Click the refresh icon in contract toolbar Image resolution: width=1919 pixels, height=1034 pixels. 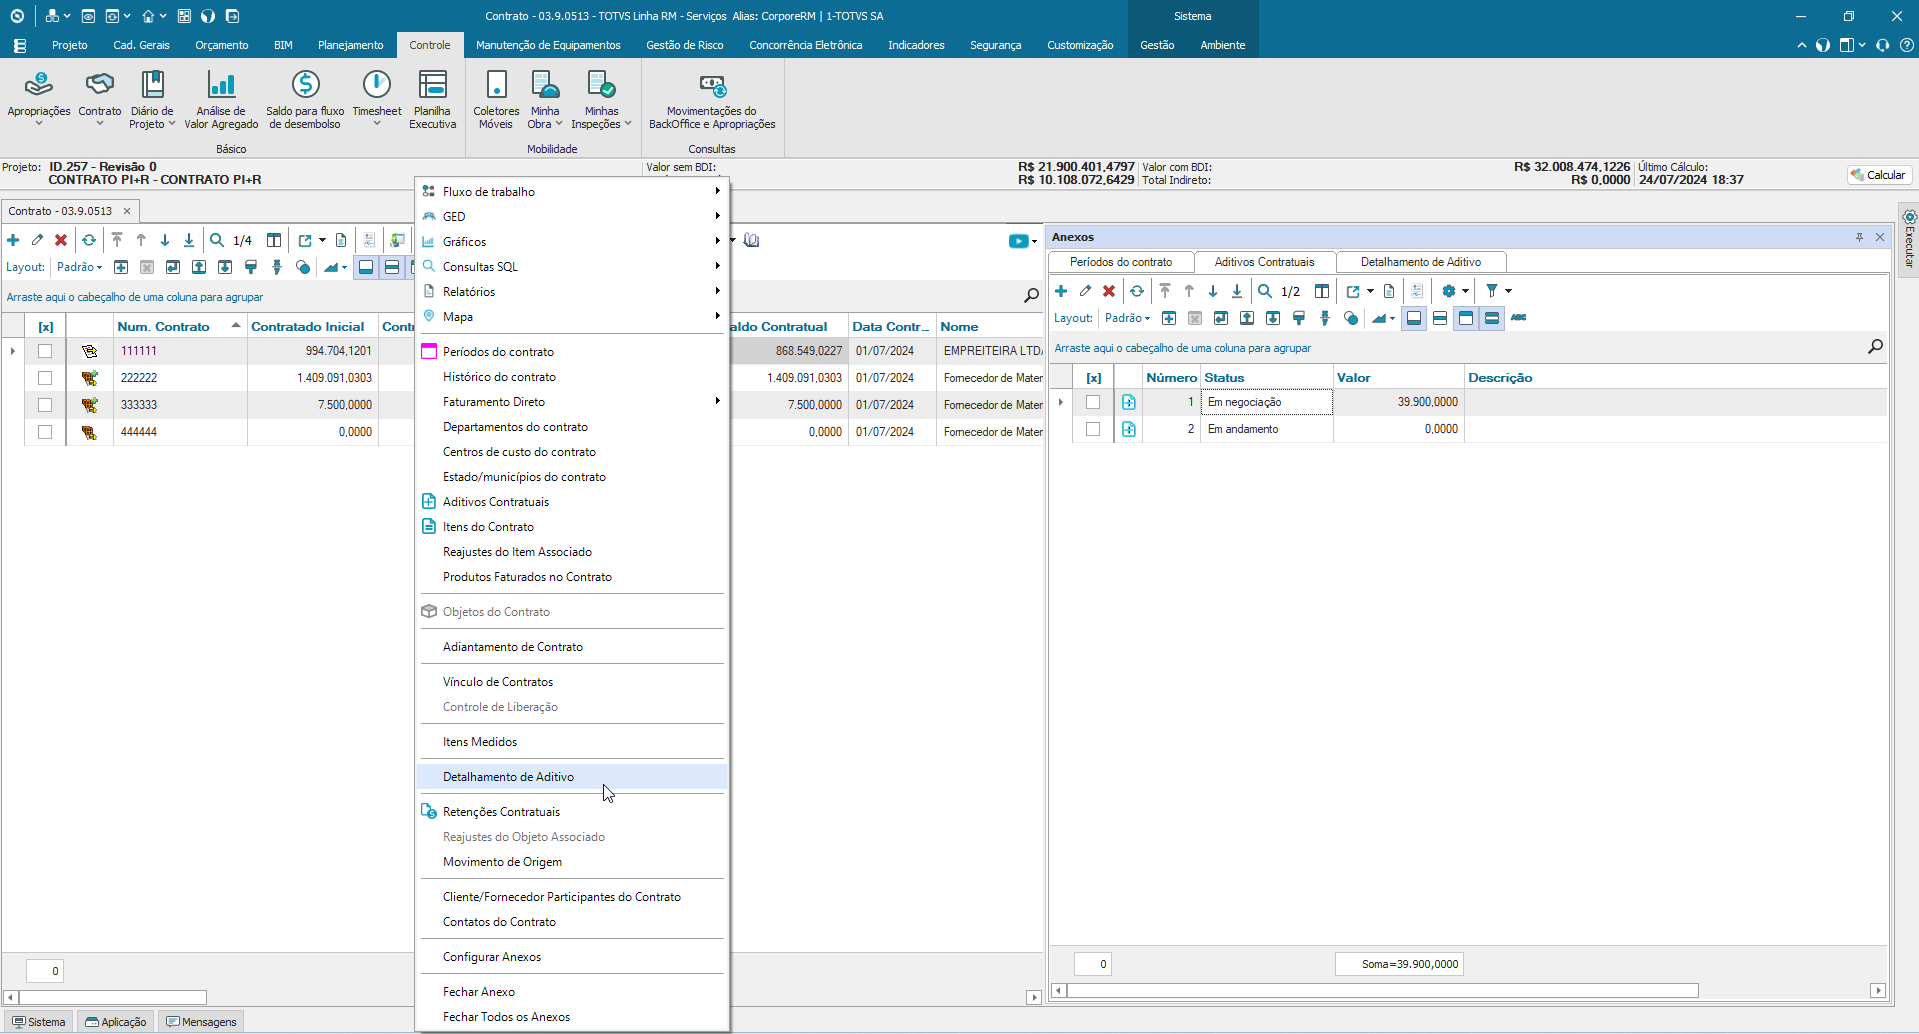(x=89, y=240)
